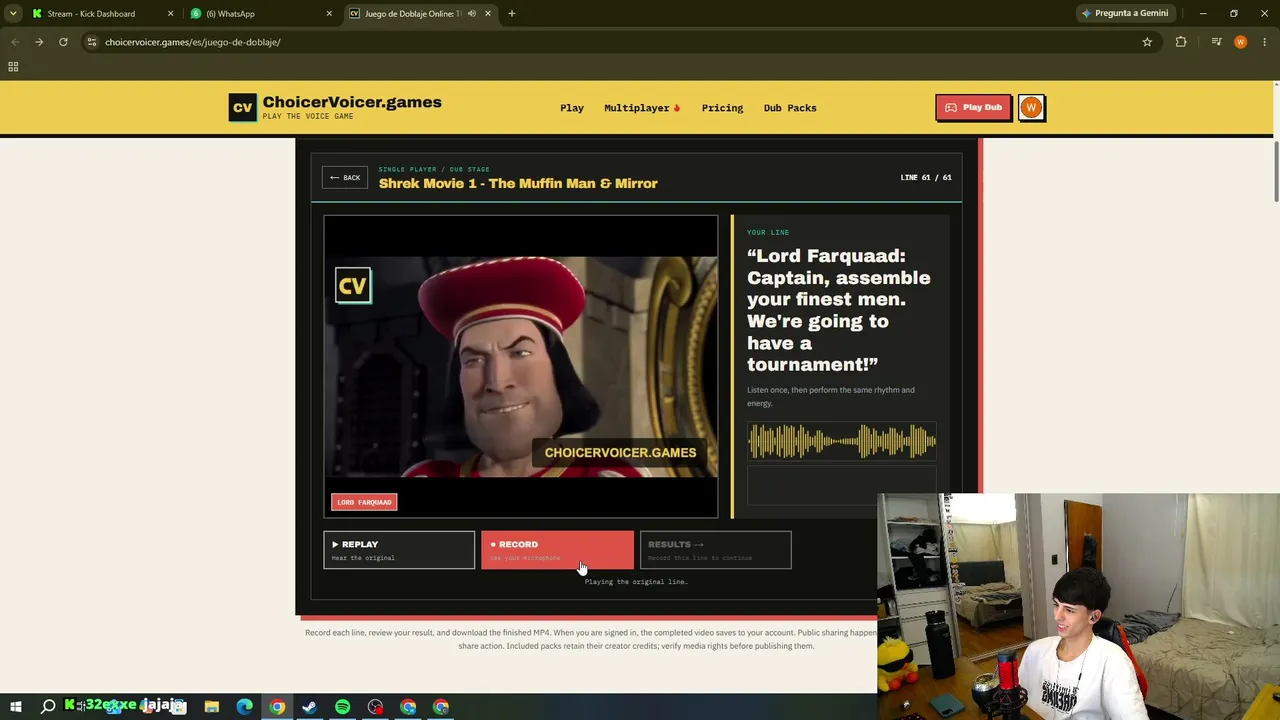Click the Shrek video clip preview
Image resolution: width=1280 pixels, height=720 pixels.
(x=521, y=367)
